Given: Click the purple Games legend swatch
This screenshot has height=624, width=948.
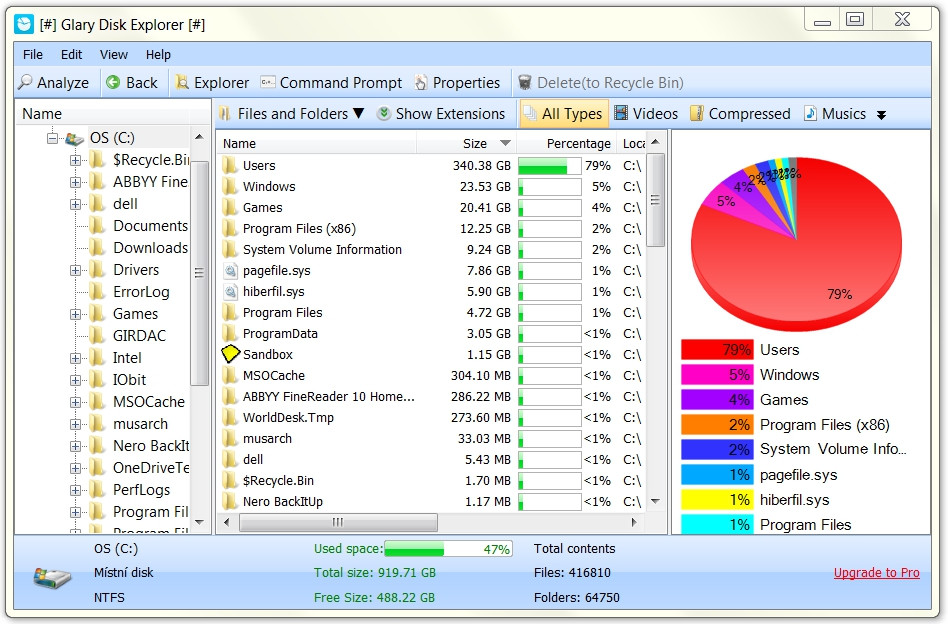Looking at the screenshot, I should point(717,400).
